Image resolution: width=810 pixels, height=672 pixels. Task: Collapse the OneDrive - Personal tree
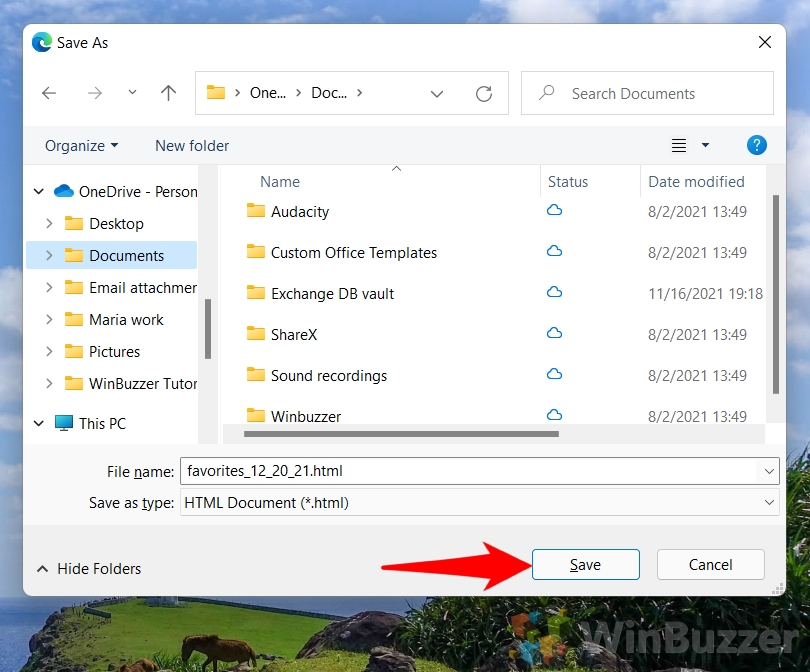pyautogui.click(x=39, y=192)
